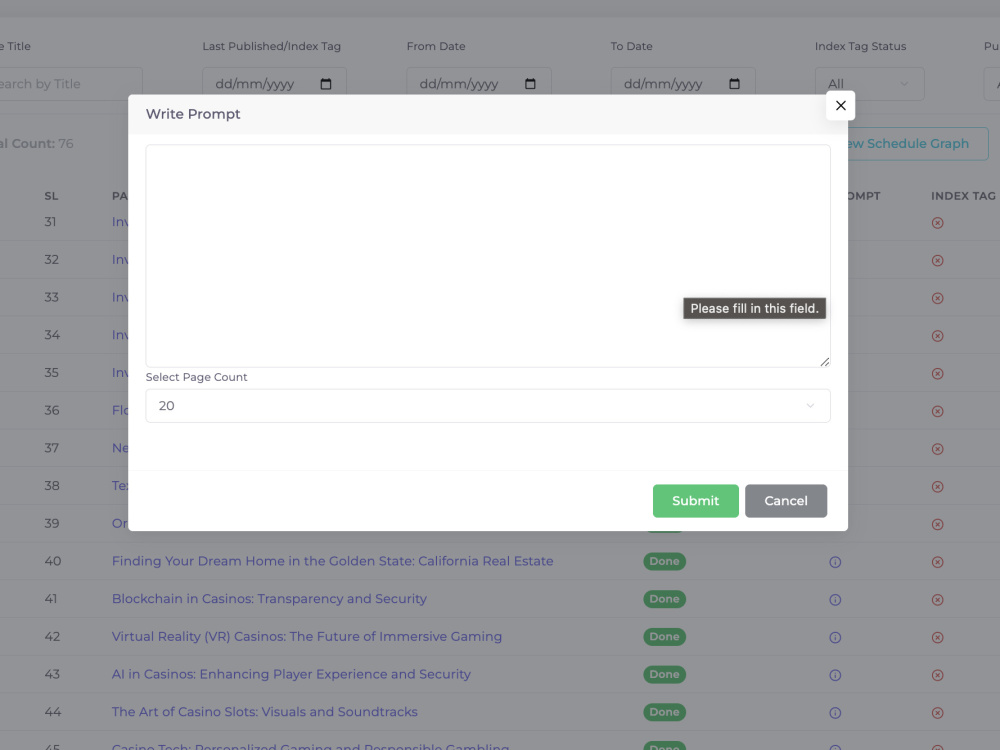Image resolution: width=1000 pixels, height=750 pixels.
Task: Focus the prompt text area
Action: (488, 256)
